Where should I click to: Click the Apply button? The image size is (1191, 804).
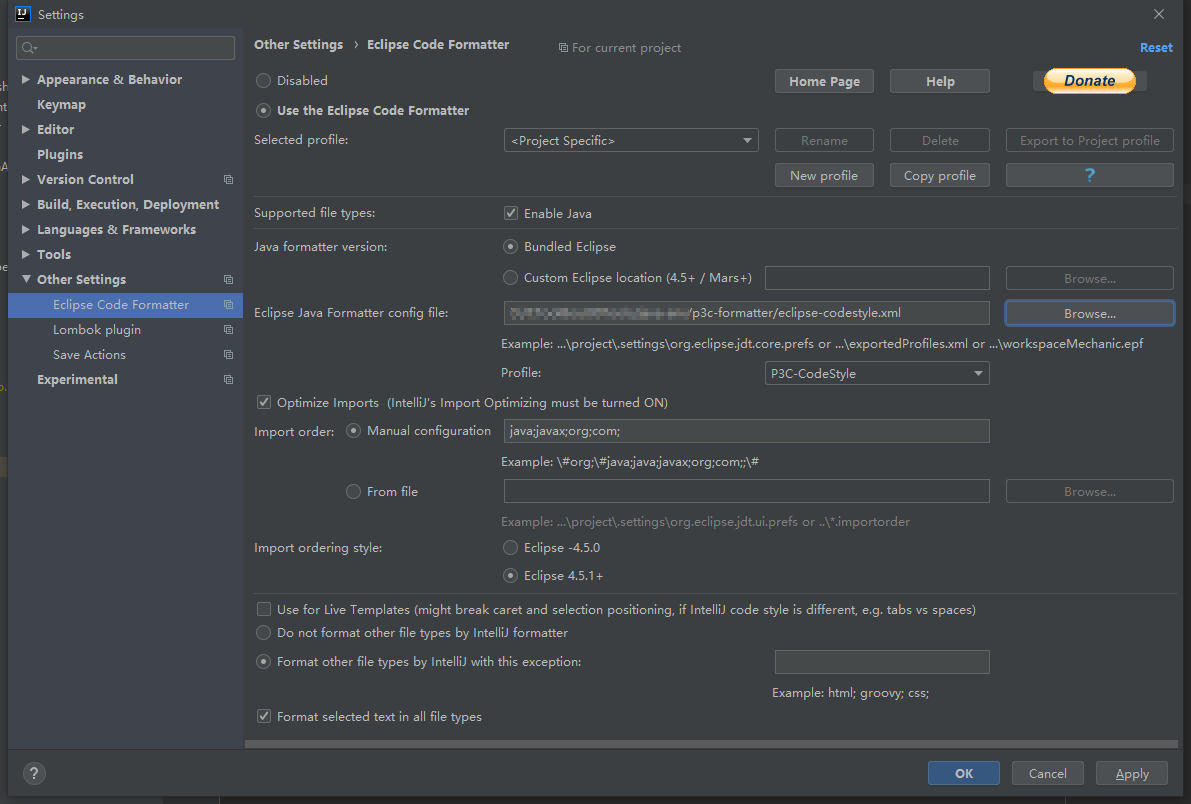pyautogui.click(x=1132, y=774)
